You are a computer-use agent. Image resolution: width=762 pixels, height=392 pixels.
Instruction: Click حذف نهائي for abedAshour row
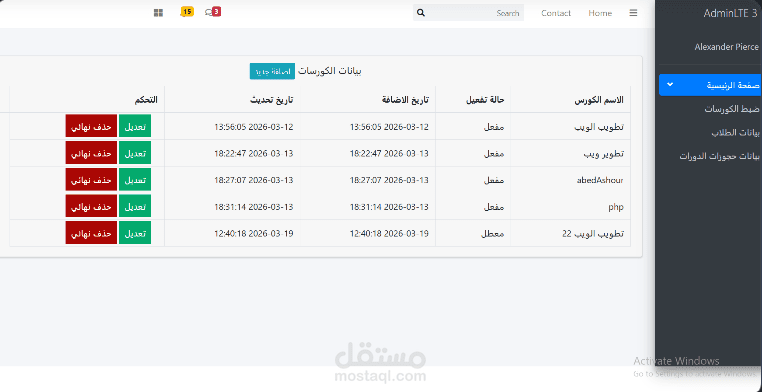tap(91, 179)
